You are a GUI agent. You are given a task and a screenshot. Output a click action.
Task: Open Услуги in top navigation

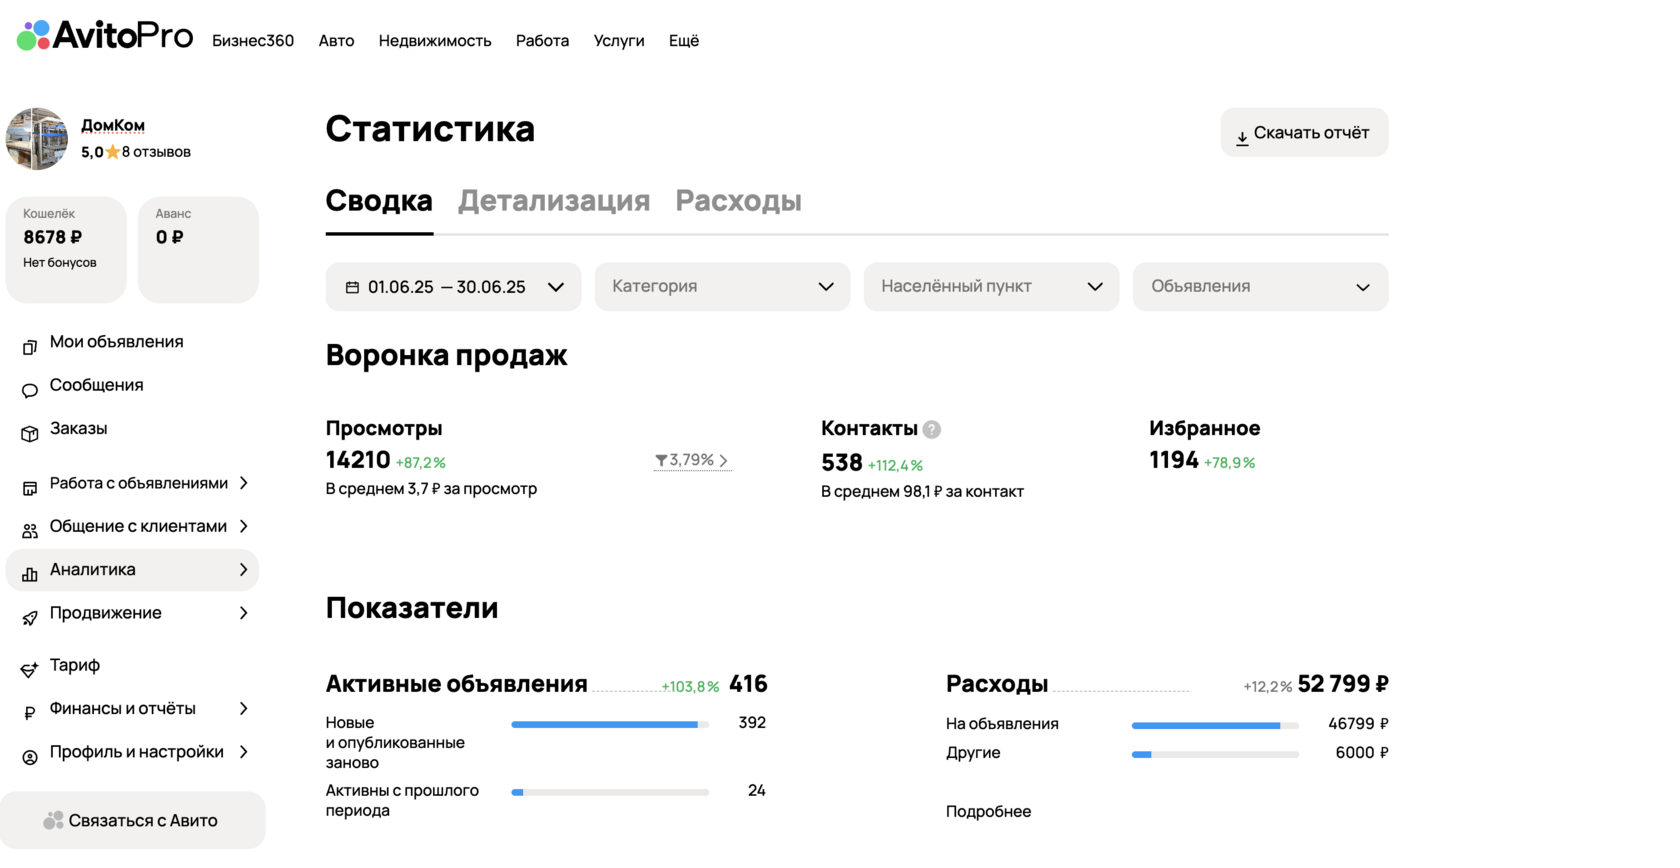(619, 41)
